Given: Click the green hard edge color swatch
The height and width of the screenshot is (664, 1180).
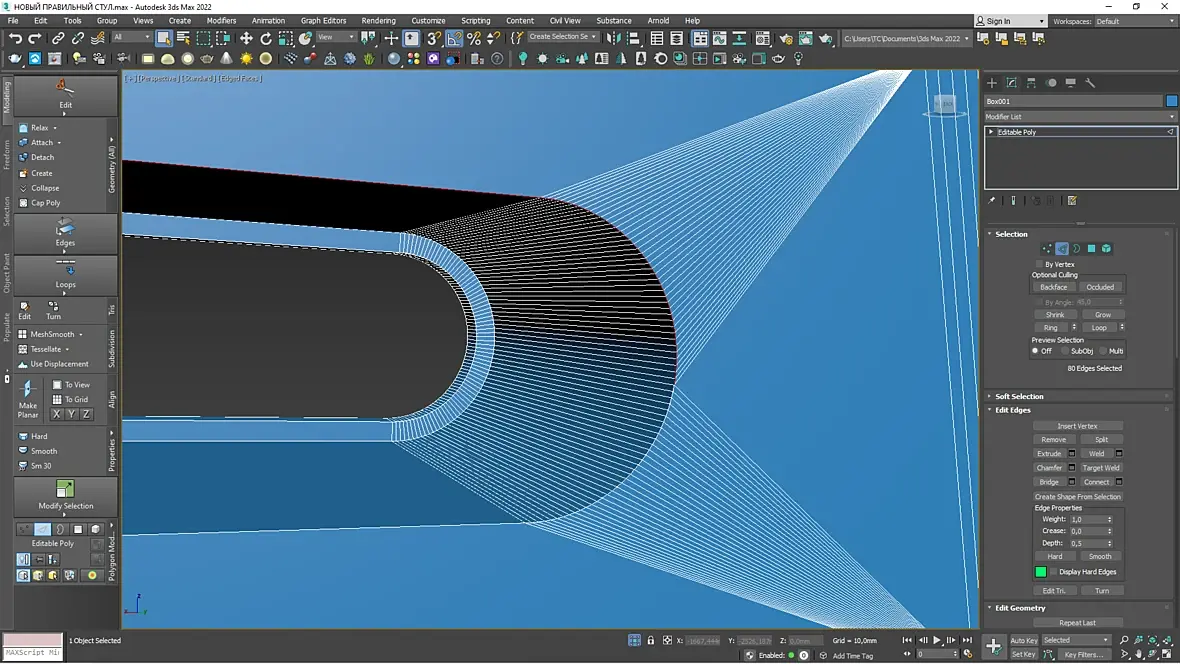Looking at the screenshot, I should pyautogui.click(x=1040, y=572).
